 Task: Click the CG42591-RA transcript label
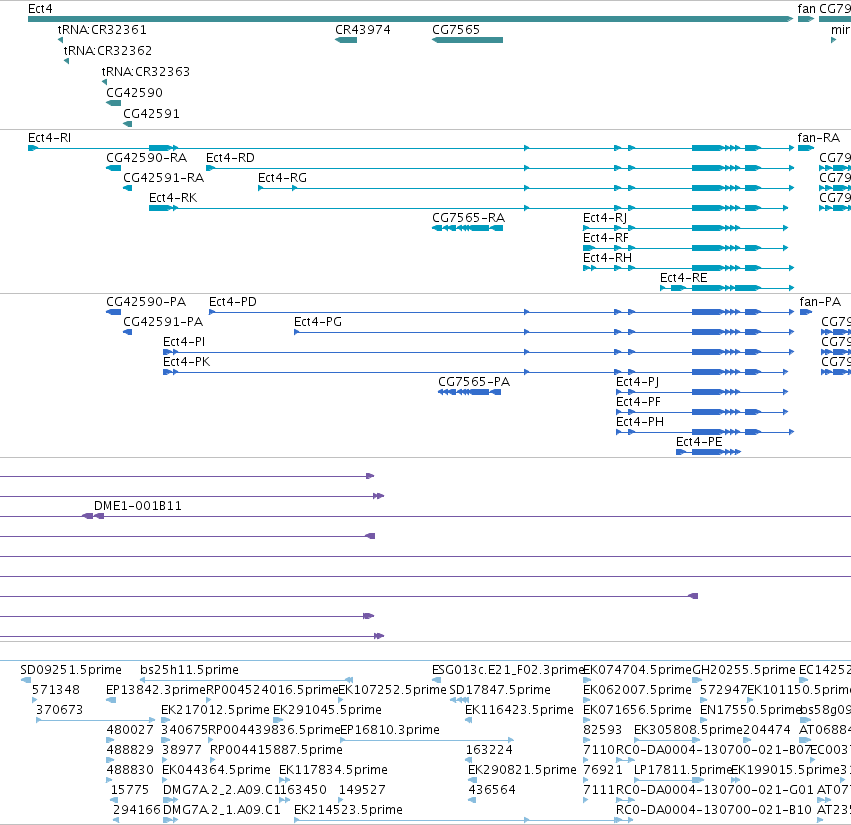click(163, 178)
